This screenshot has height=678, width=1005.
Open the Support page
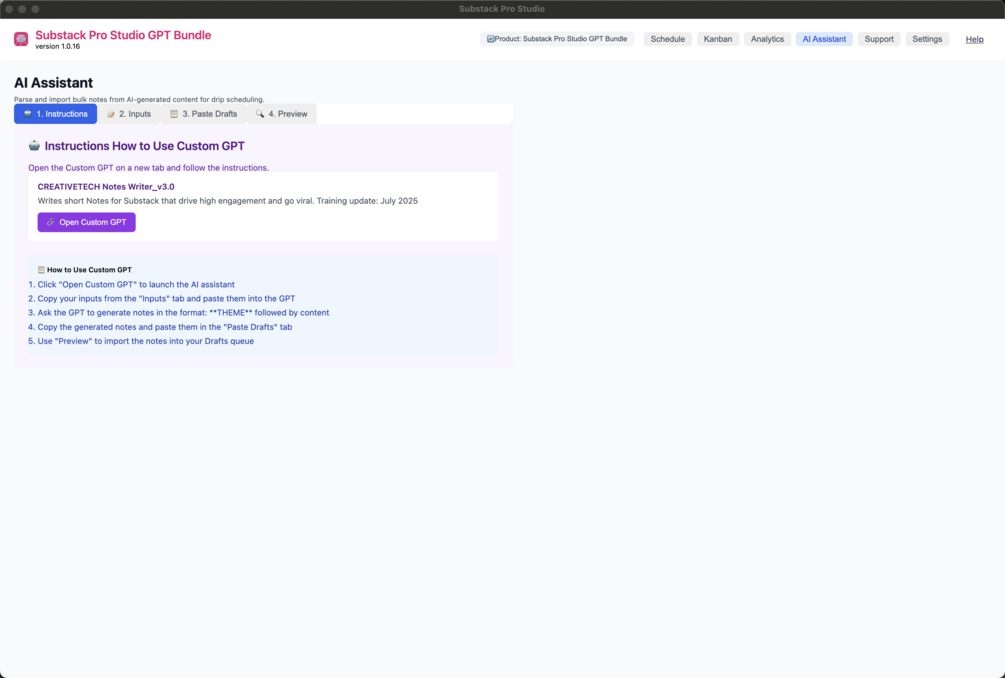879,39
